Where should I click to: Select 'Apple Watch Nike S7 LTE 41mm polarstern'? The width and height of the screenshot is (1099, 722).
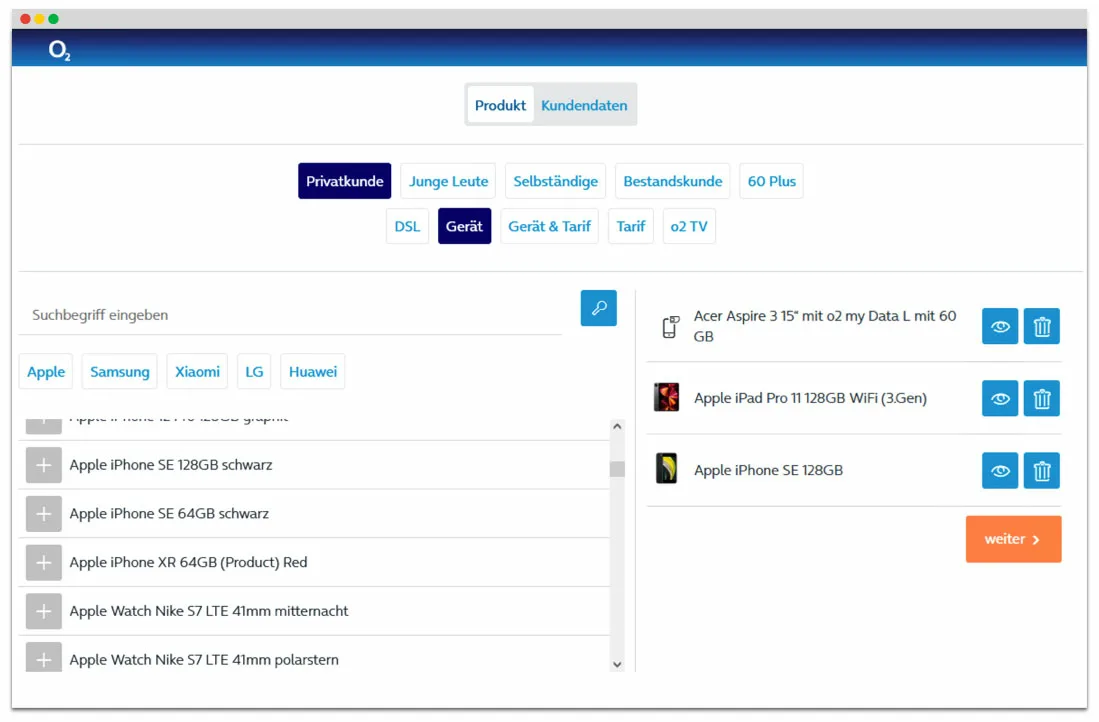pos(203,660)
